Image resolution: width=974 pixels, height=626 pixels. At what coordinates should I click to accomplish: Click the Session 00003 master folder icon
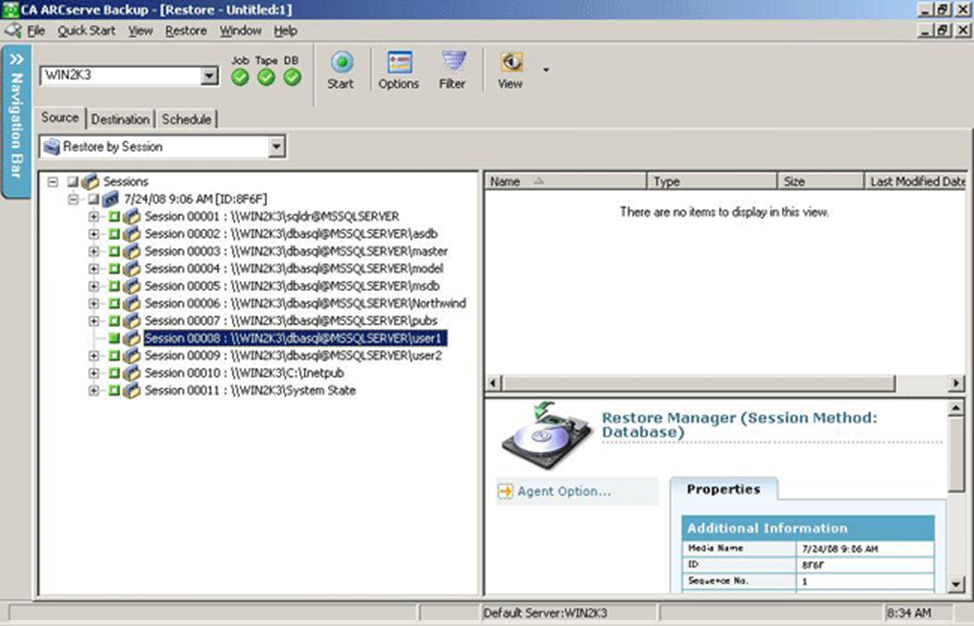[x=132, y=251]
